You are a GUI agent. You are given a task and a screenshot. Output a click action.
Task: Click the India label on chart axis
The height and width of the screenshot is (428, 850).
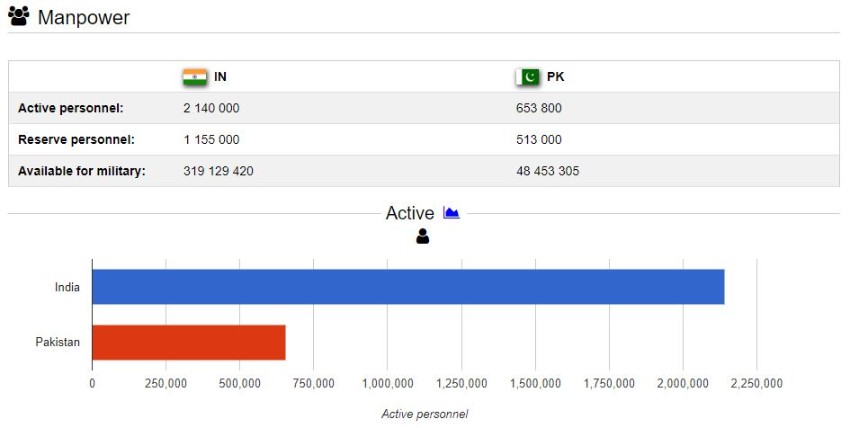[67, 288]
